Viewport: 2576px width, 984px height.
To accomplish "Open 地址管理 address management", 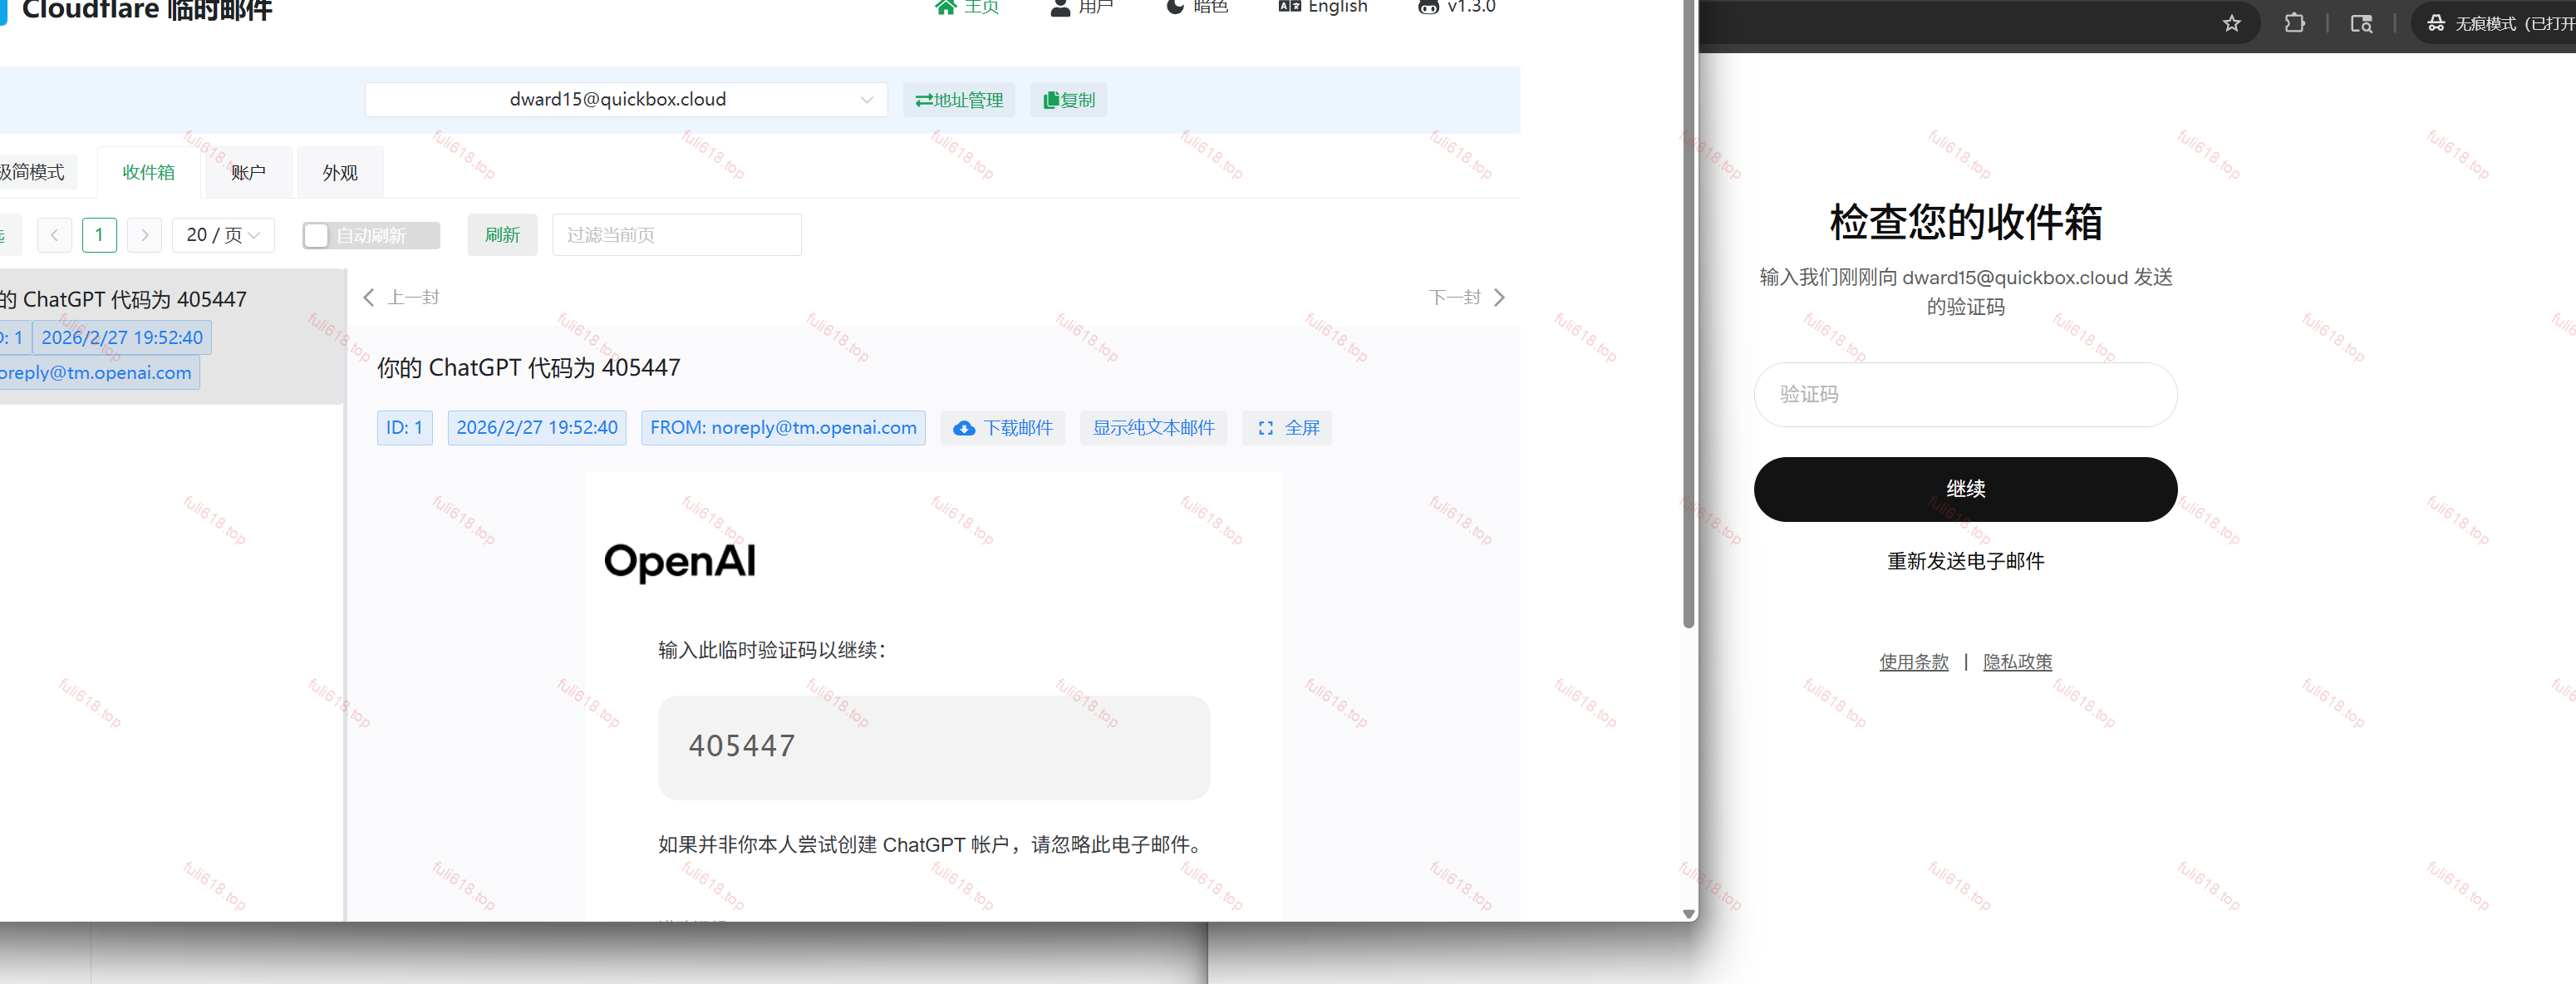I will [959, 100].
